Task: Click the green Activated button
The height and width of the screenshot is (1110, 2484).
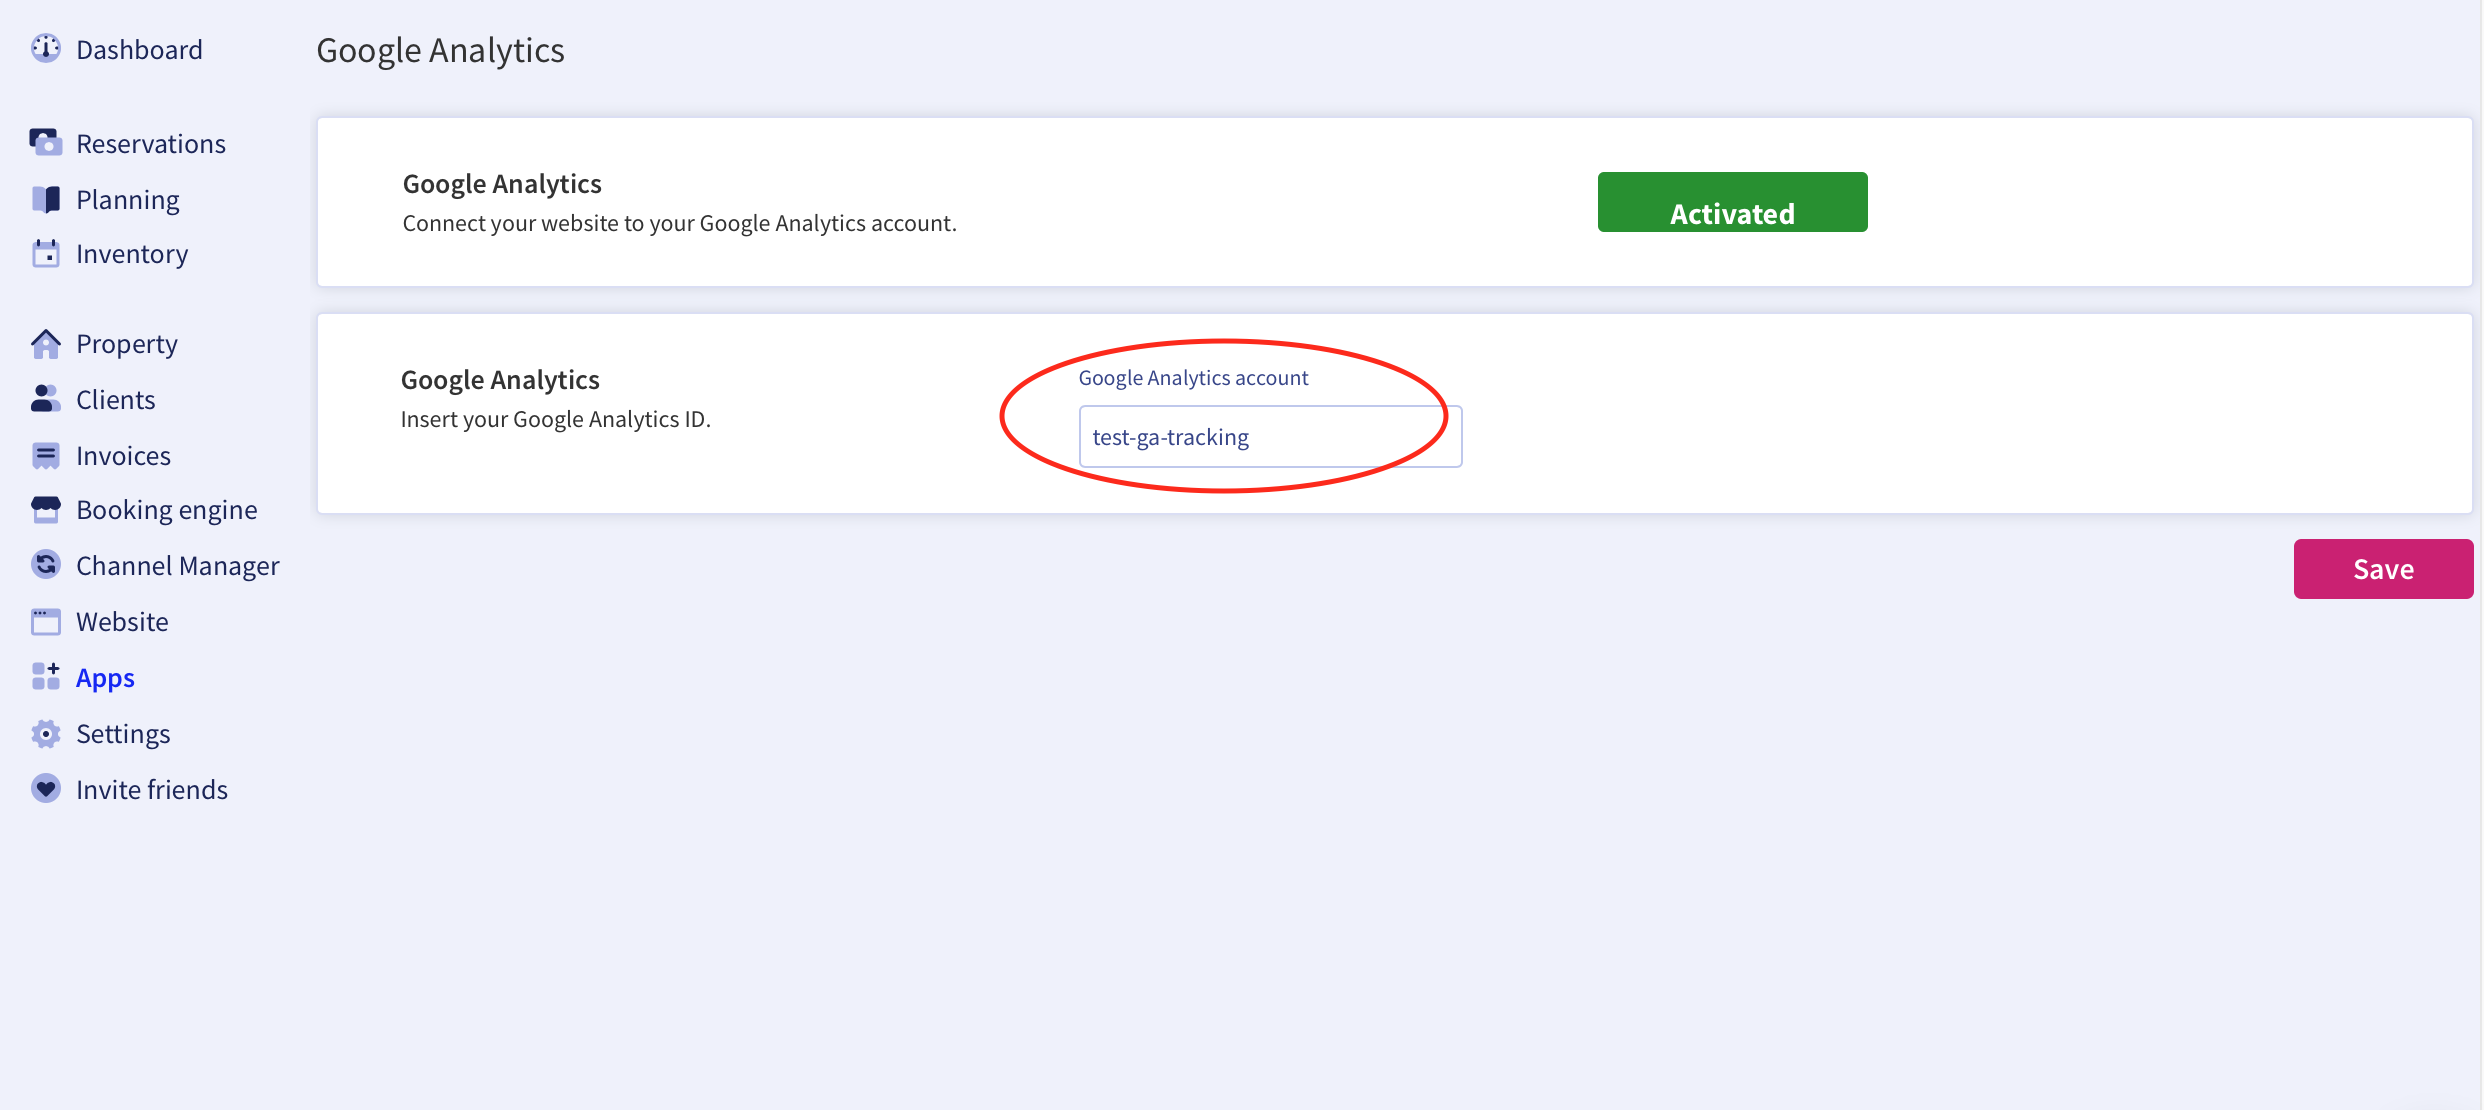Action: 1732,202
